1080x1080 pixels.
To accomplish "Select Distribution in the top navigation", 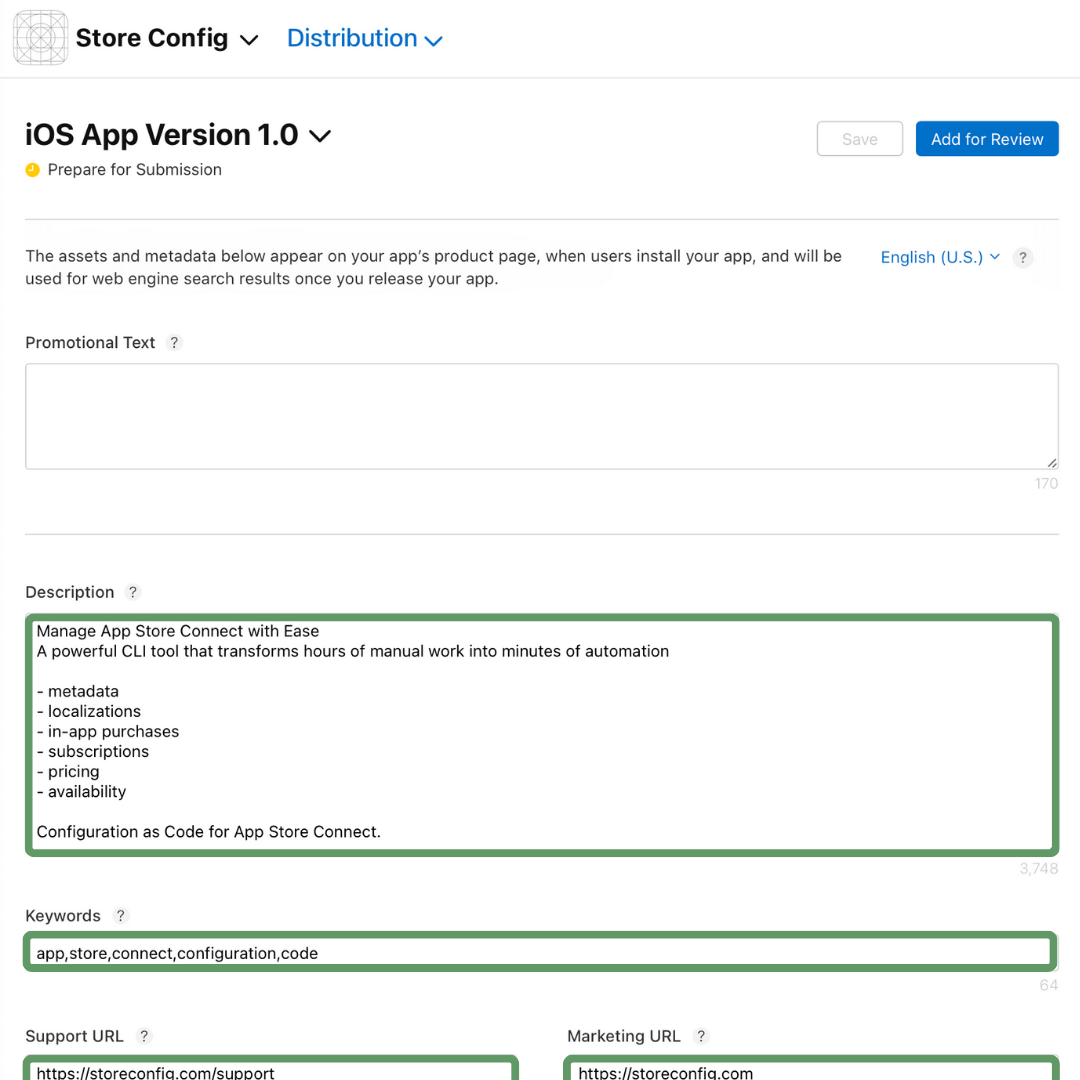I will (352, 38).
